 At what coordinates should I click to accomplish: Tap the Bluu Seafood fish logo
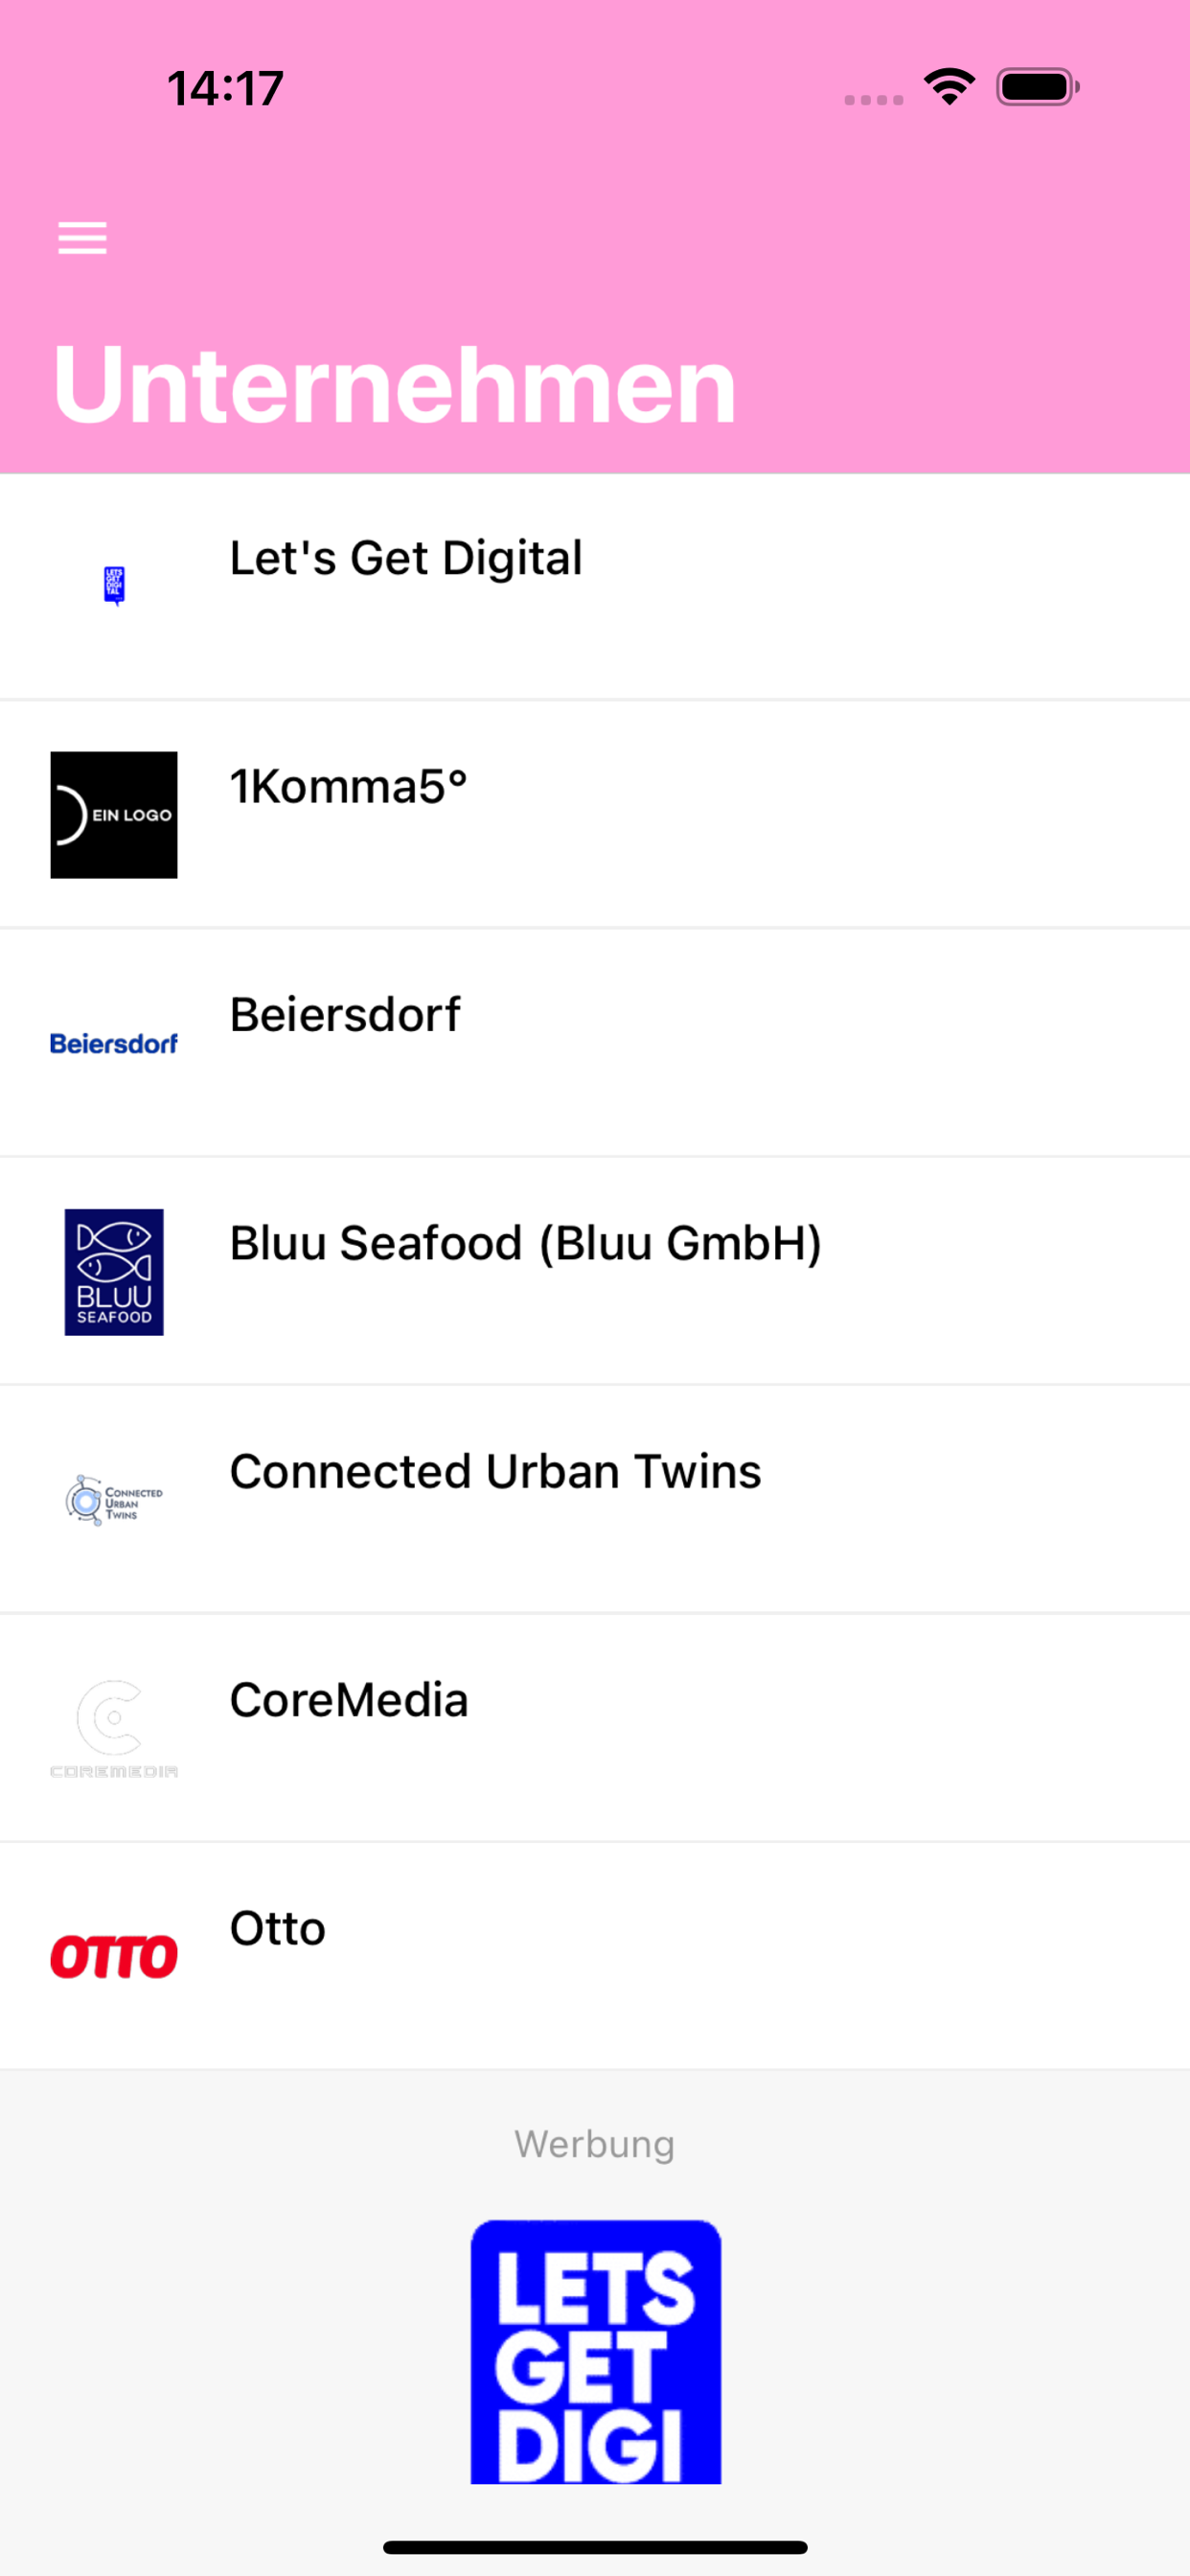114,1272
